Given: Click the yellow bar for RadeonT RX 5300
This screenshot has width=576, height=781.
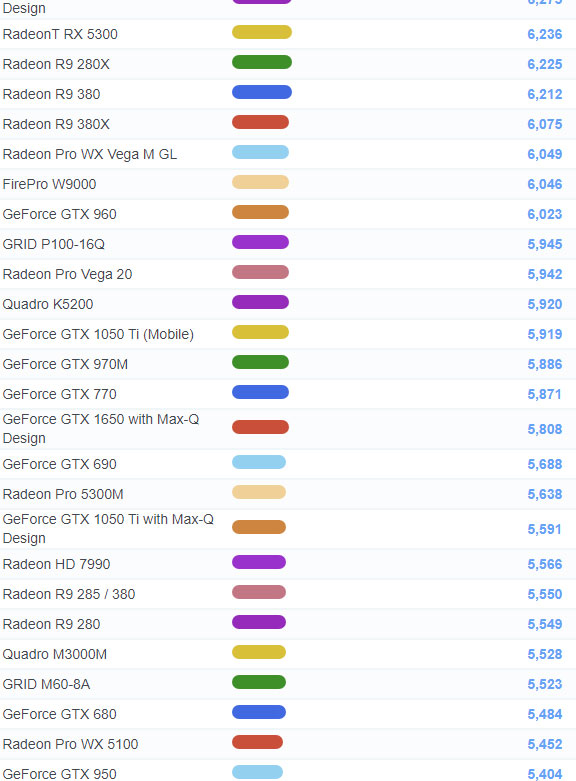Looking at the screenshot, I should (x=262, y=32).
